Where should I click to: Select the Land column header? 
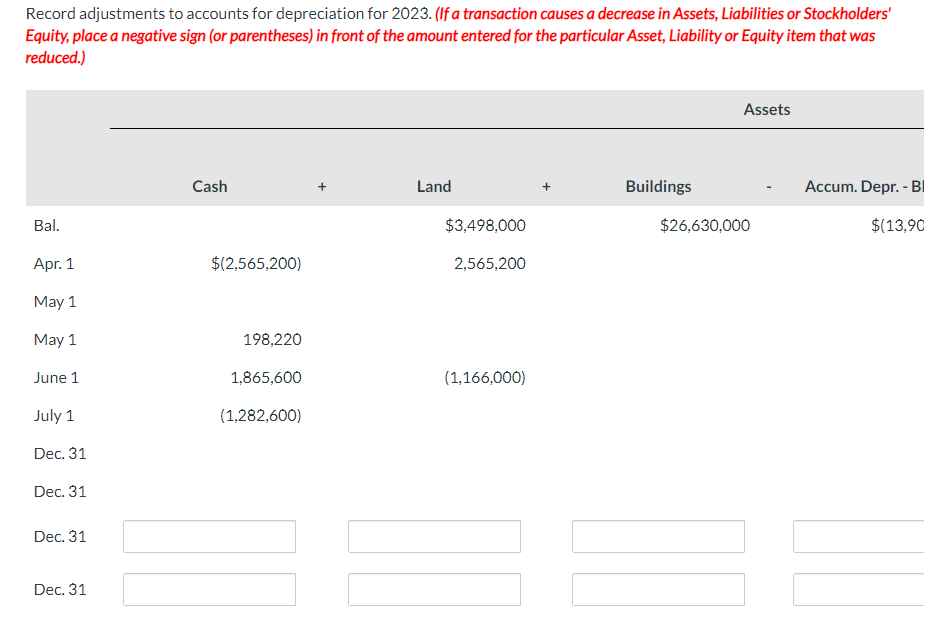434,186
